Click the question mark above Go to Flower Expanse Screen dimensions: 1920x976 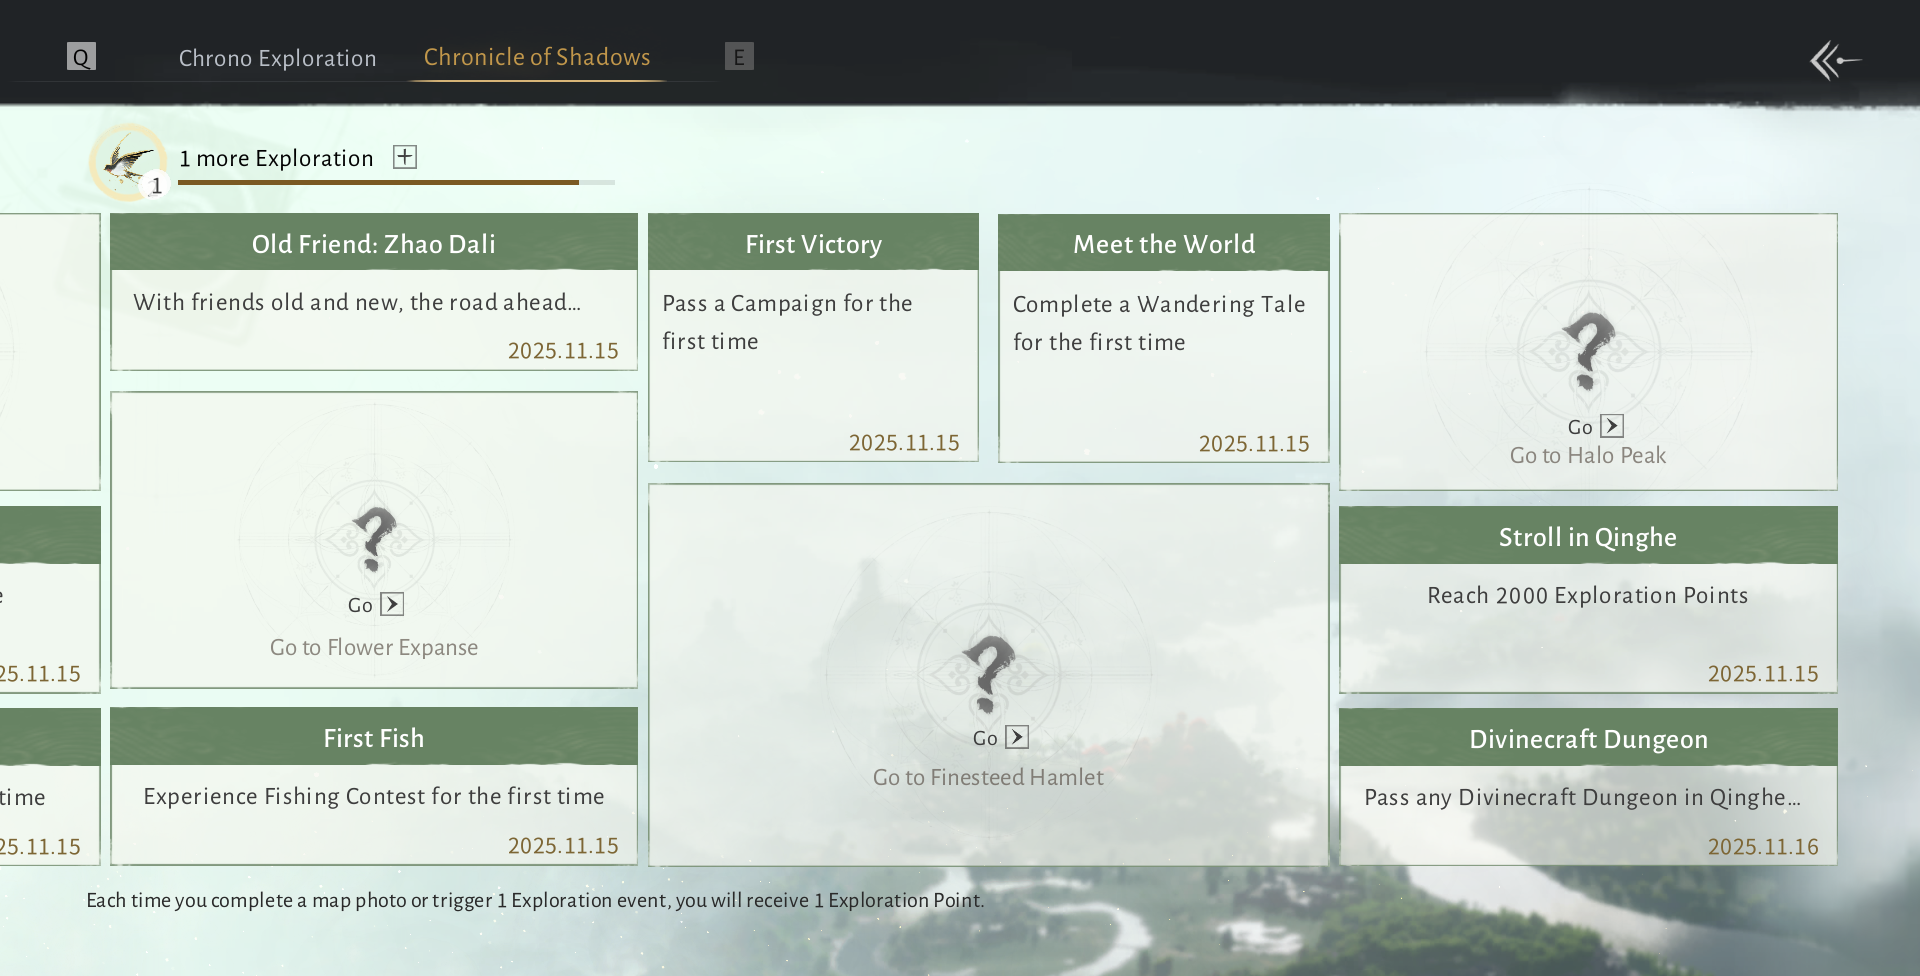(374, 538)
